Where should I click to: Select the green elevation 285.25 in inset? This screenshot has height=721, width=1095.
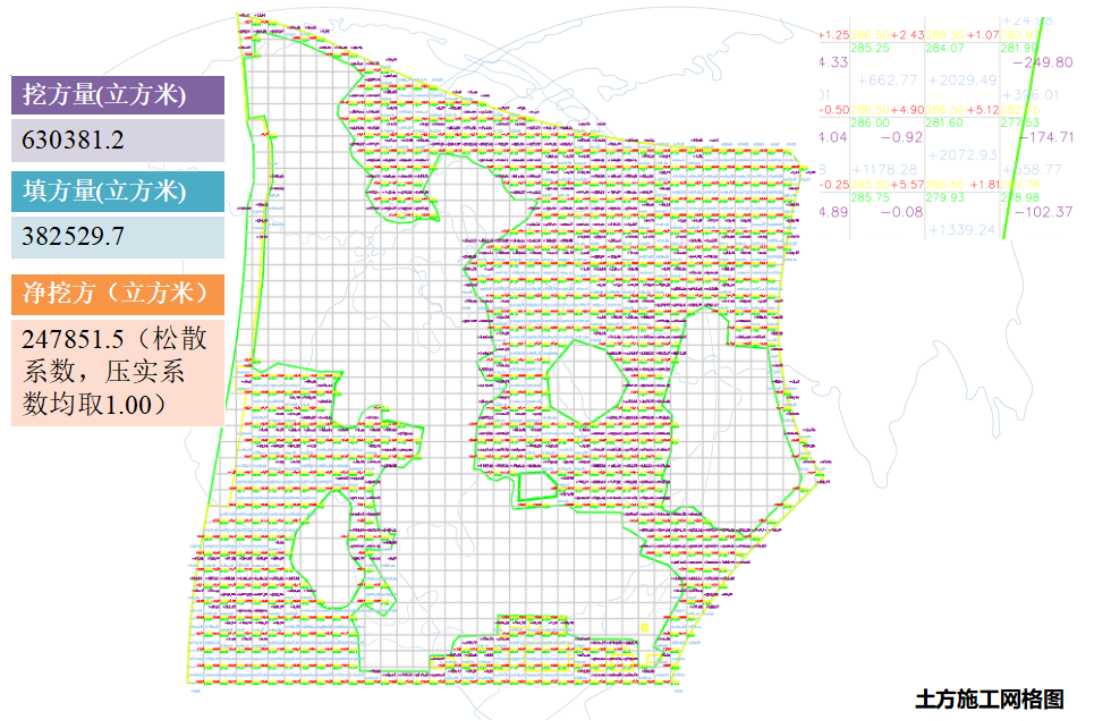(869, 47)
